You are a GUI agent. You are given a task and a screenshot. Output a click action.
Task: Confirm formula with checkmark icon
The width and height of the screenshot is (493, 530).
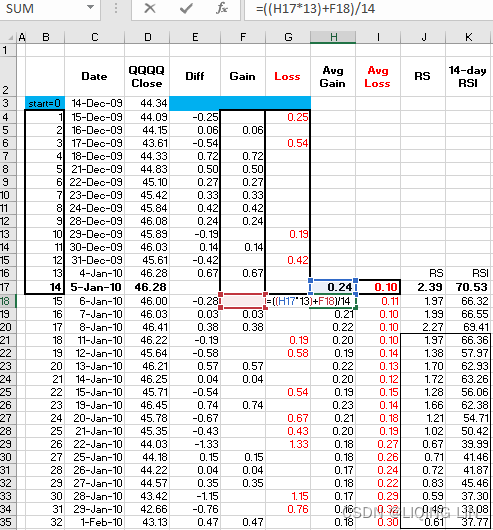[186, 8]
